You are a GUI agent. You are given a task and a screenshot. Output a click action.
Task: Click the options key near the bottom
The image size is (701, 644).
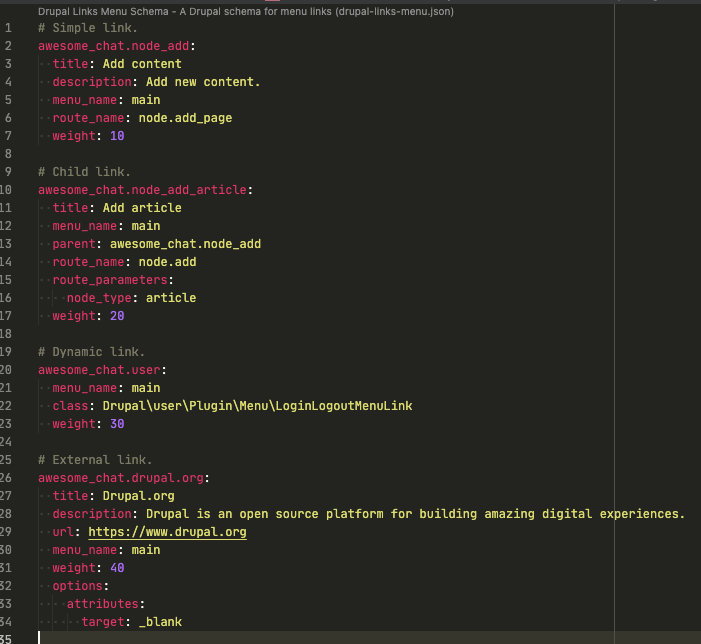78,586
